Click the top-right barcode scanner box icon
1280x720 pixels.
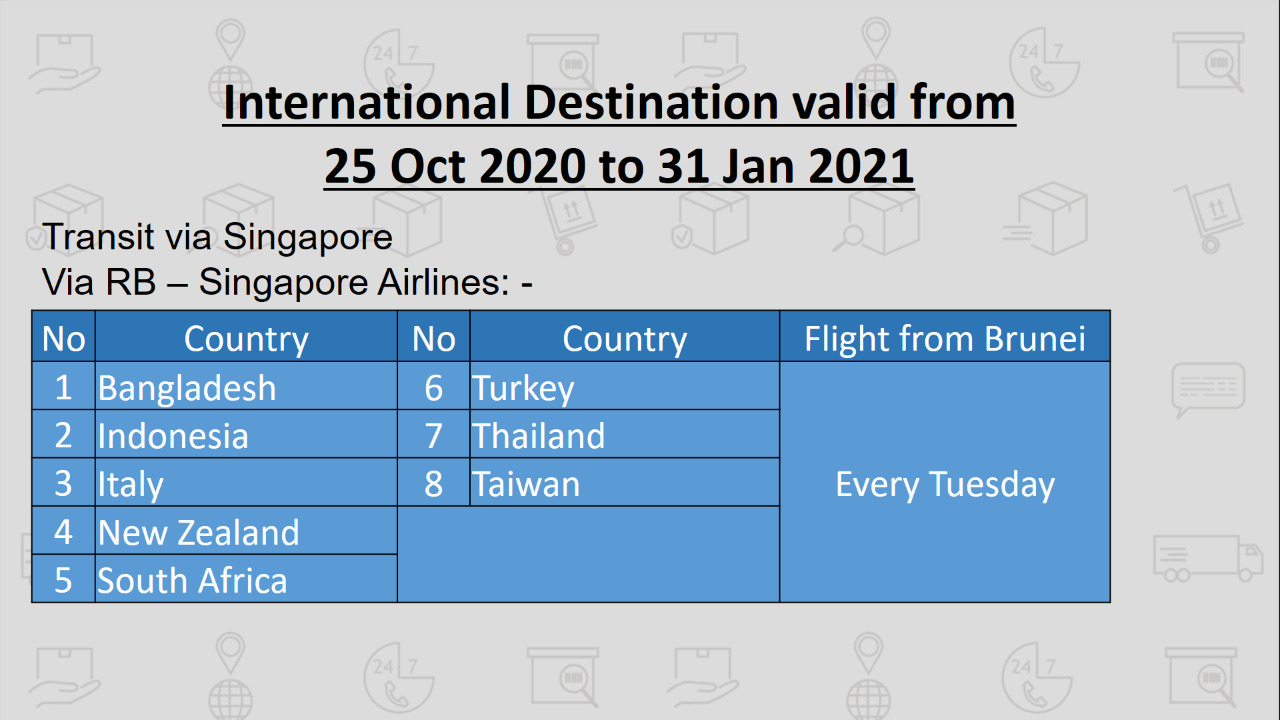[x=1209, y=61]
